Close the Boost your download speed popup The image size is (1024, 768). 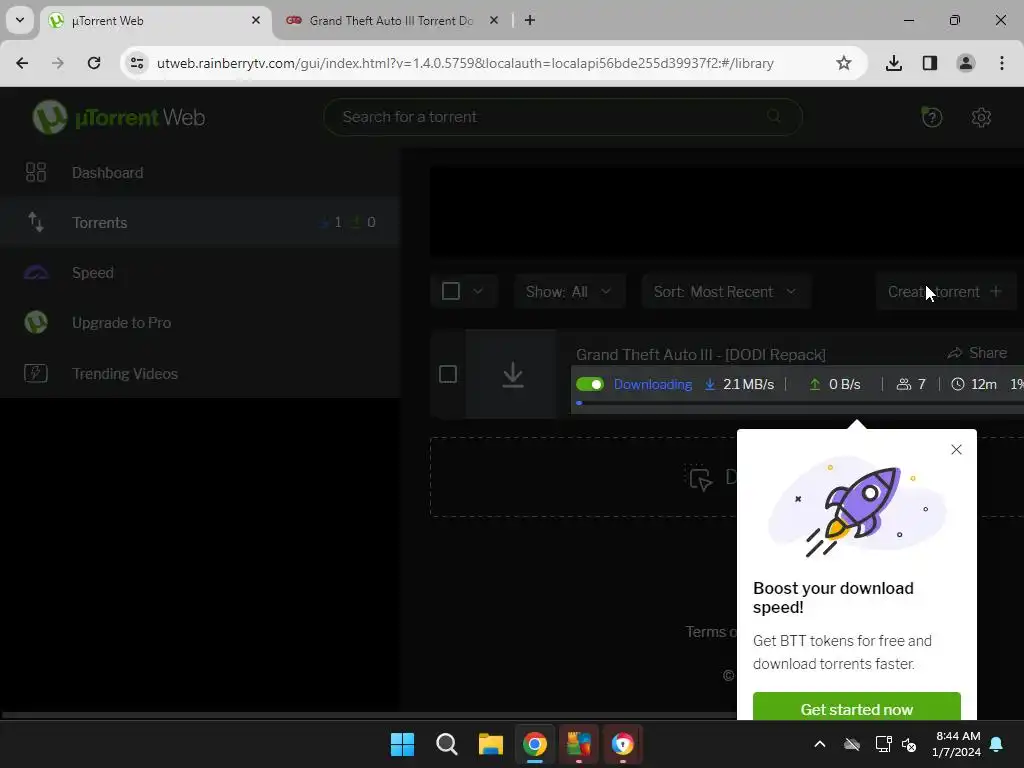click(956, 449)
